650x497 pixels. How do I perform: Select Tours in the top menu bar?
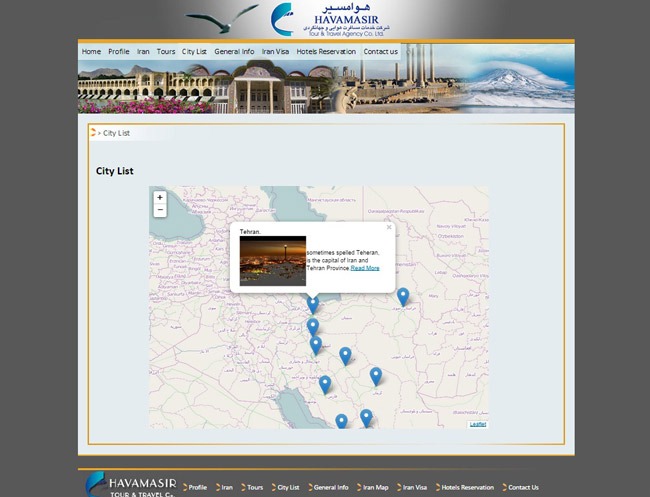(x=166, y=51)
